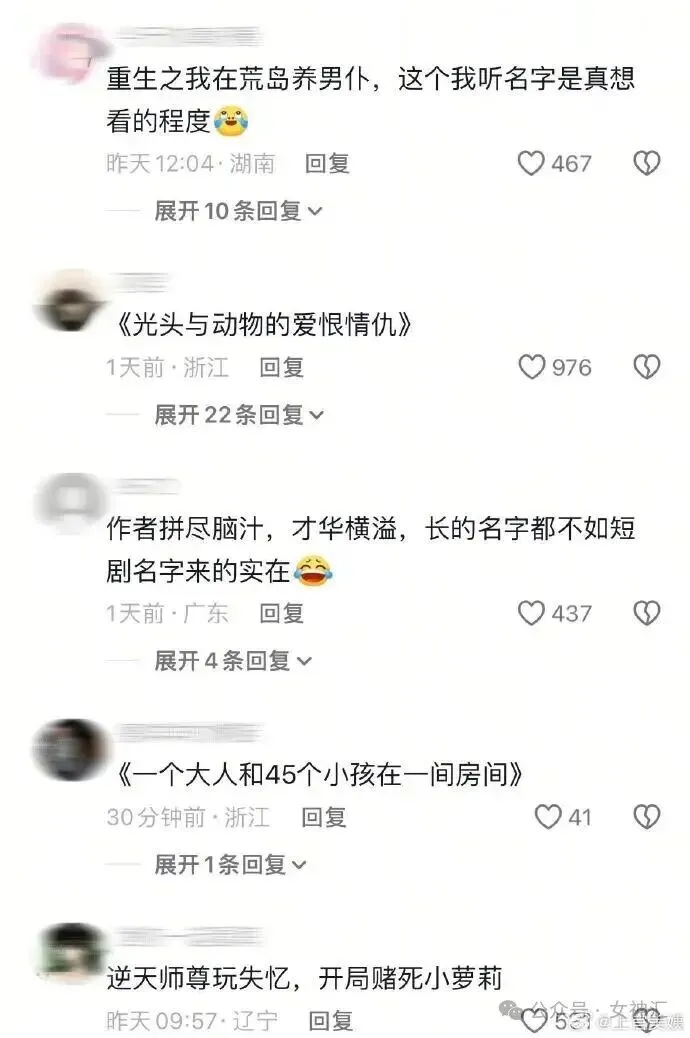Like the comment with 467 likes

(530, 163)
